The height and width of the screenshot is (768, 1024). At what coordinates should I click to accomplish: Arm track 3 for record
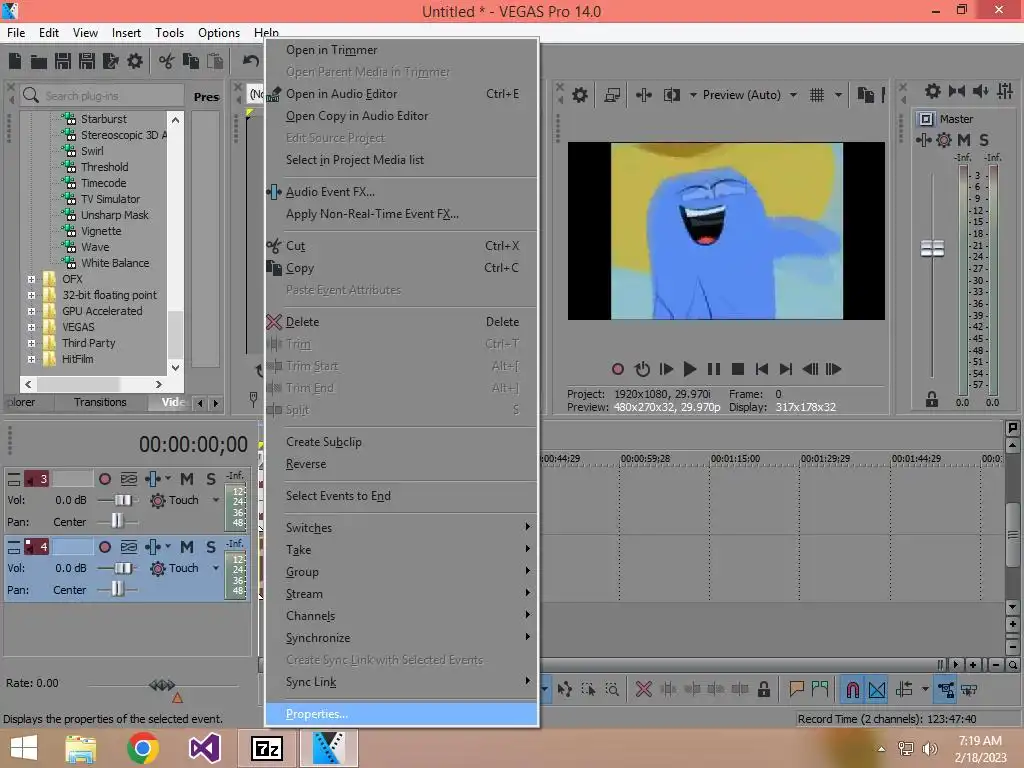104,479
